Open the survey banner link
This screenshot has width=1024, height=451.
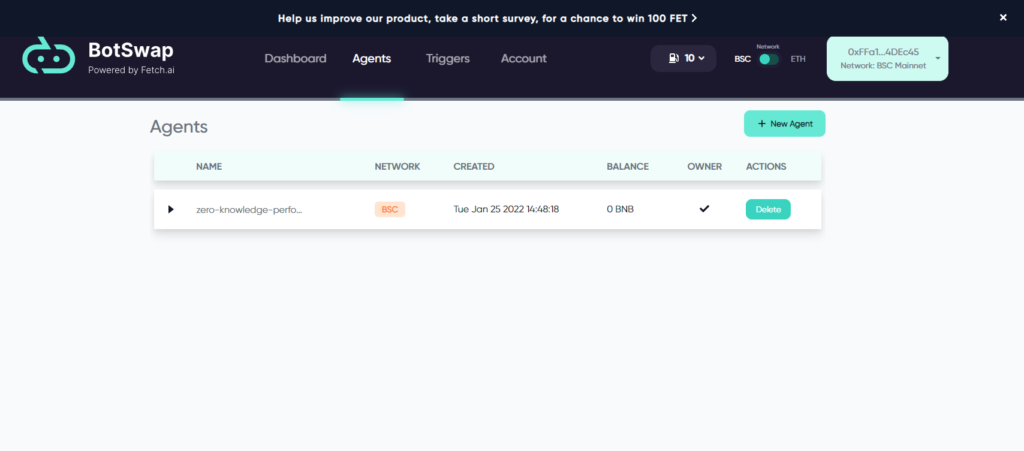pyautogui.click(x=487, y=18)
